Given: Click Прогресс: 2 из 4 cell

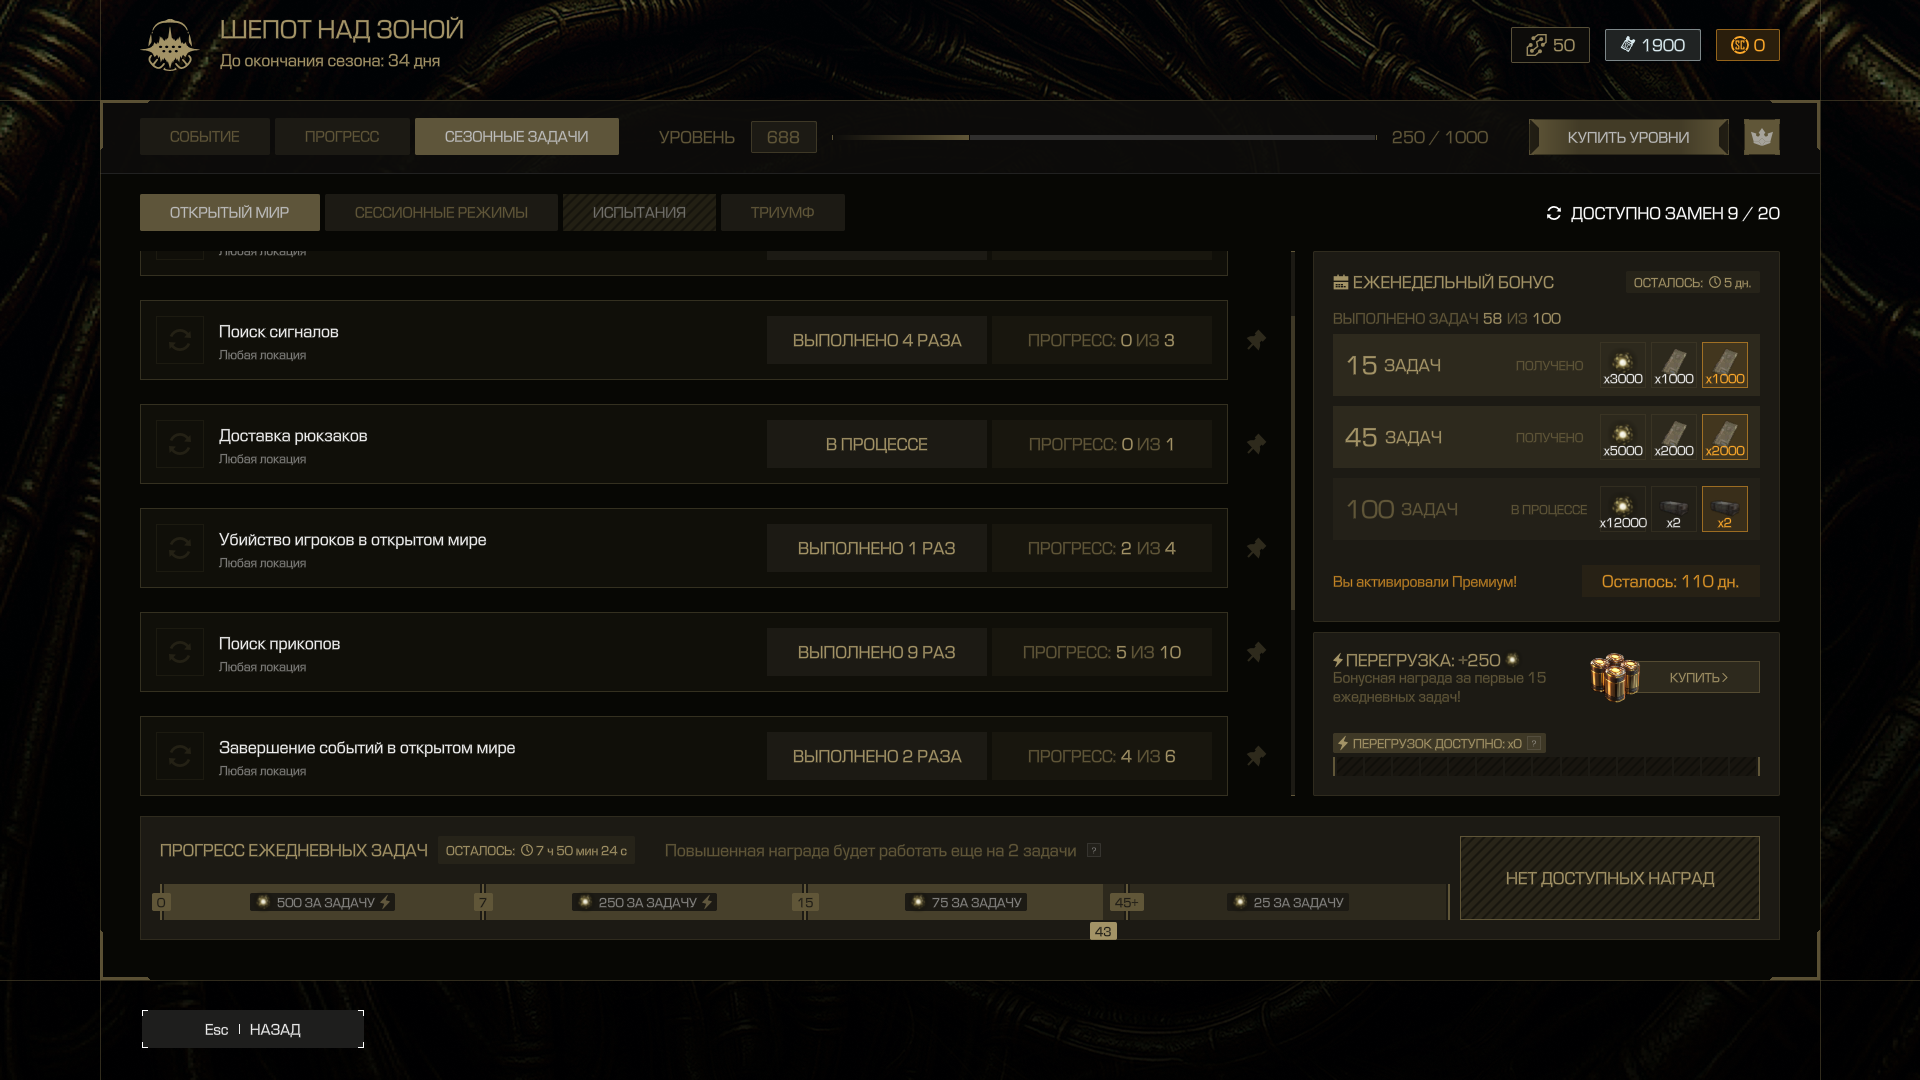Looking at the screenshot, I should pos(1101,548).
